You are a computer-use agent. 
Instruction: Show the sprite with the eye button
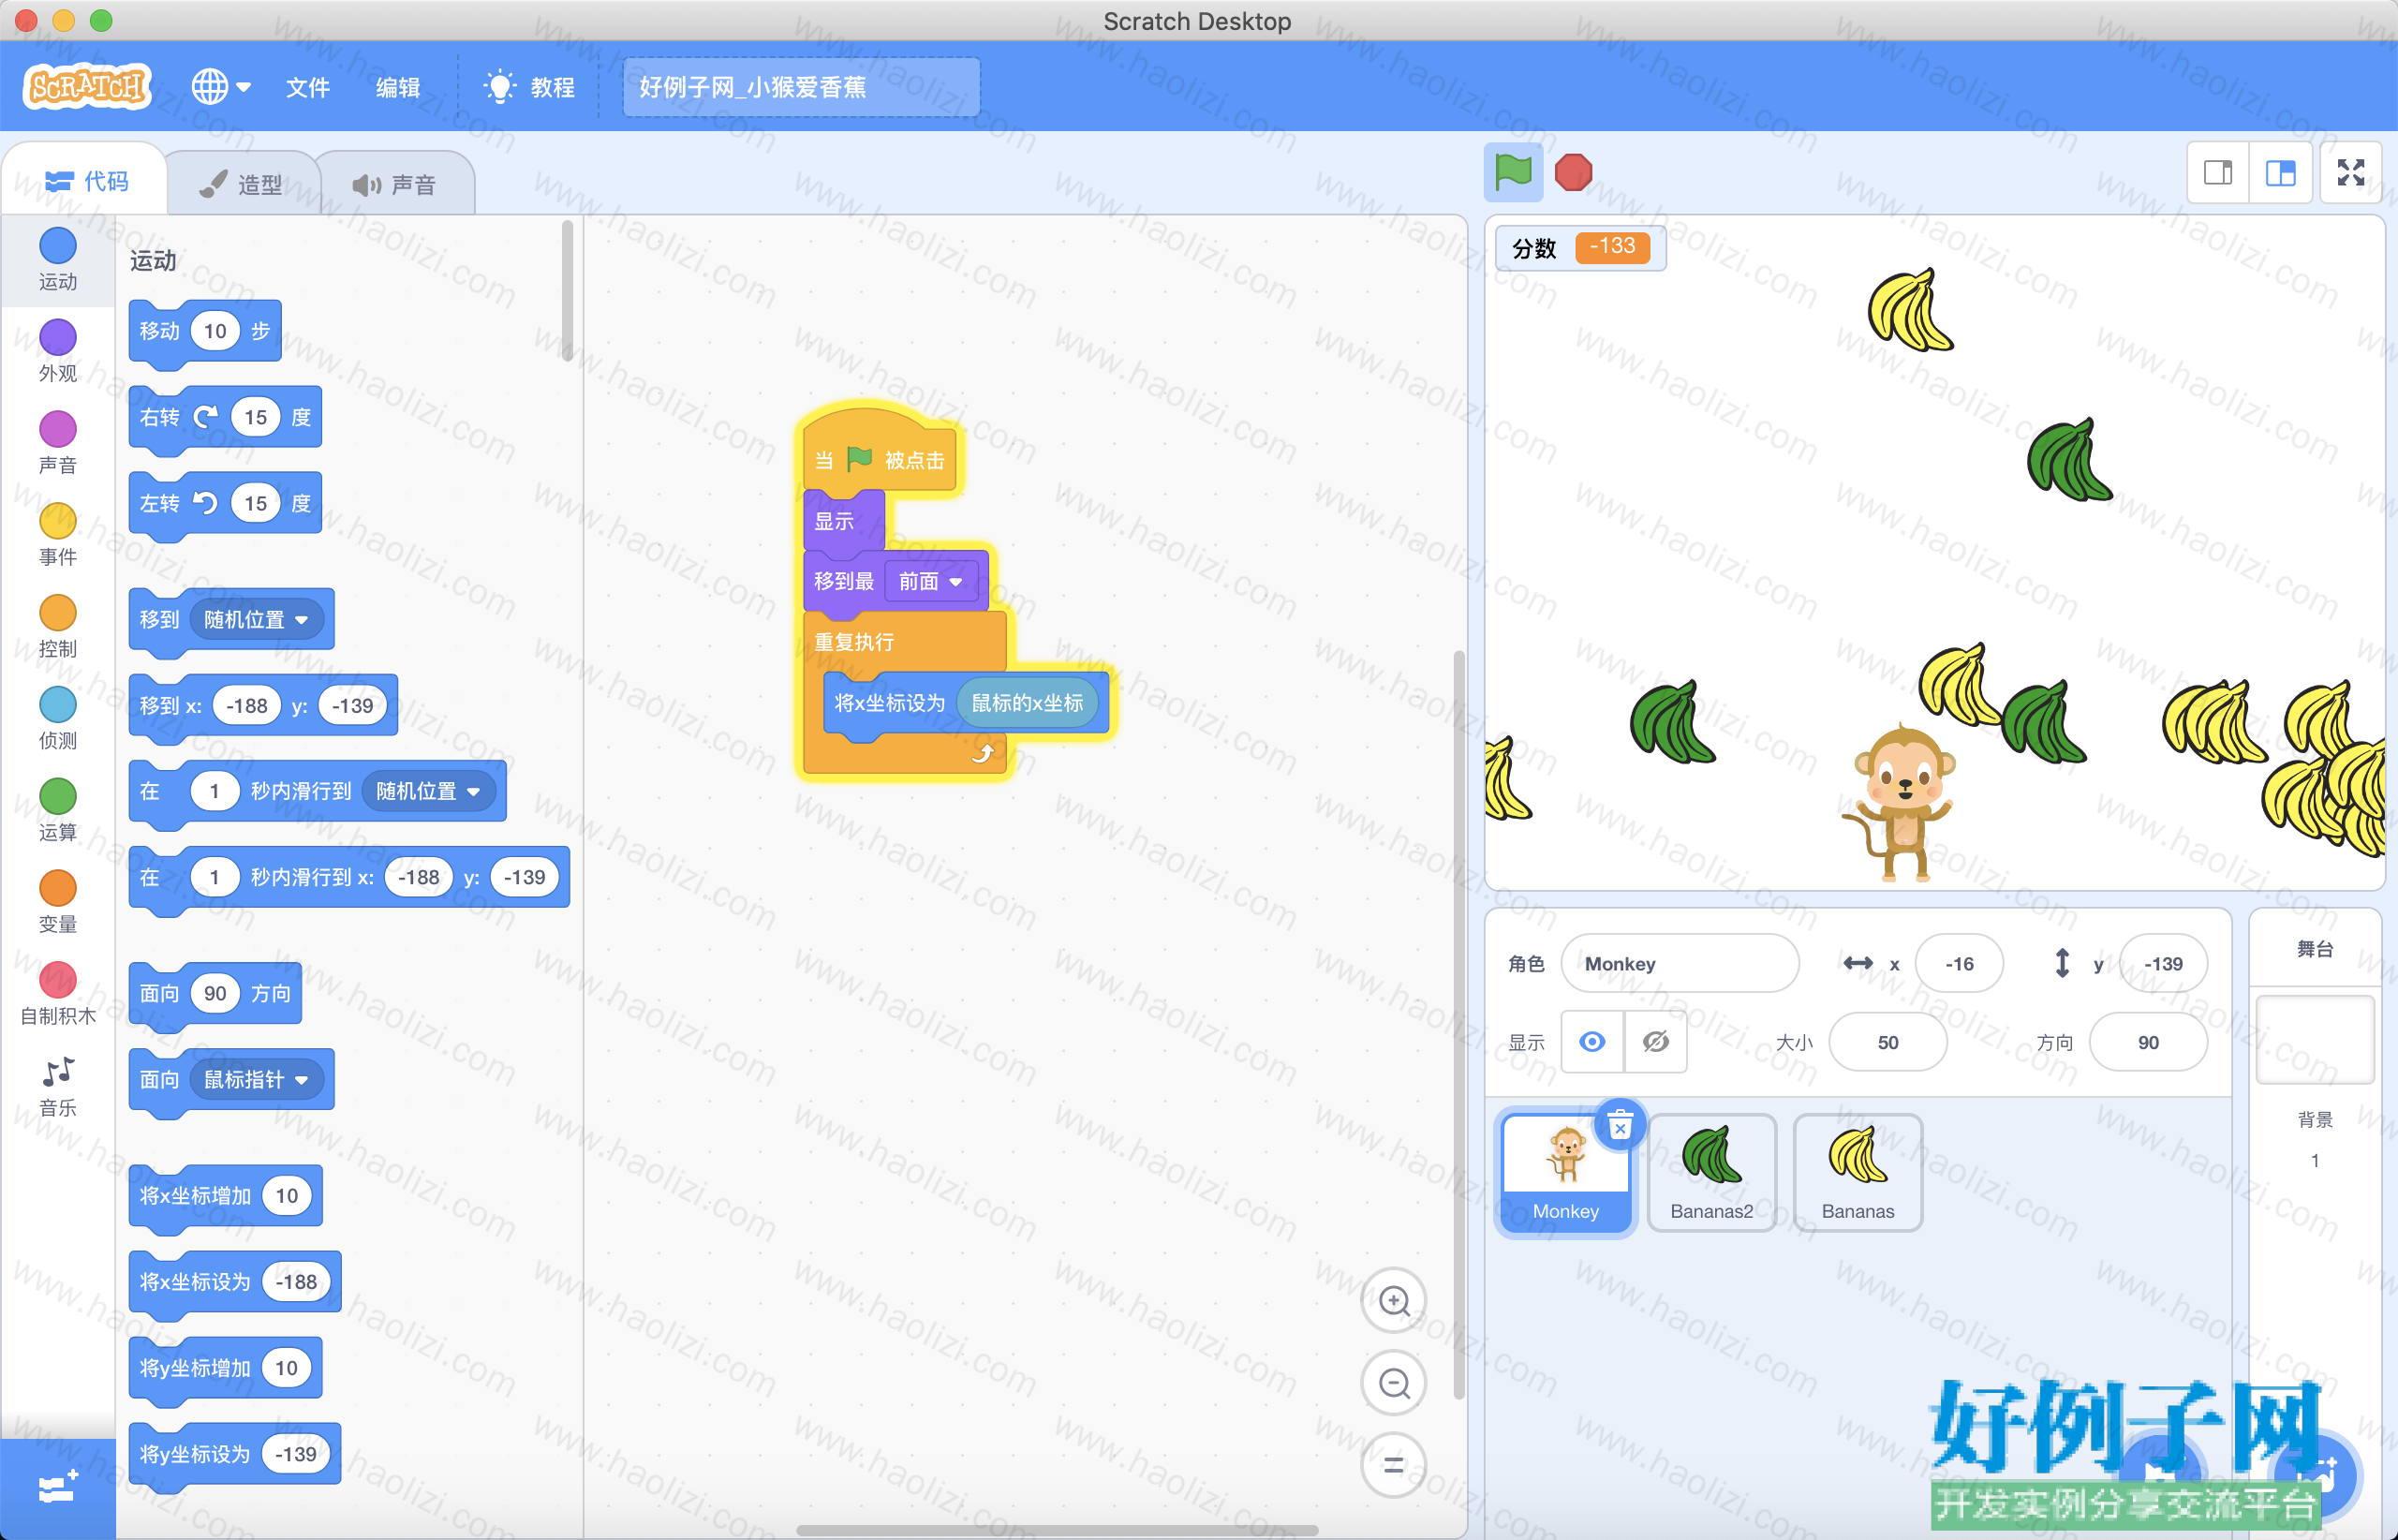click(1592, 1042)
